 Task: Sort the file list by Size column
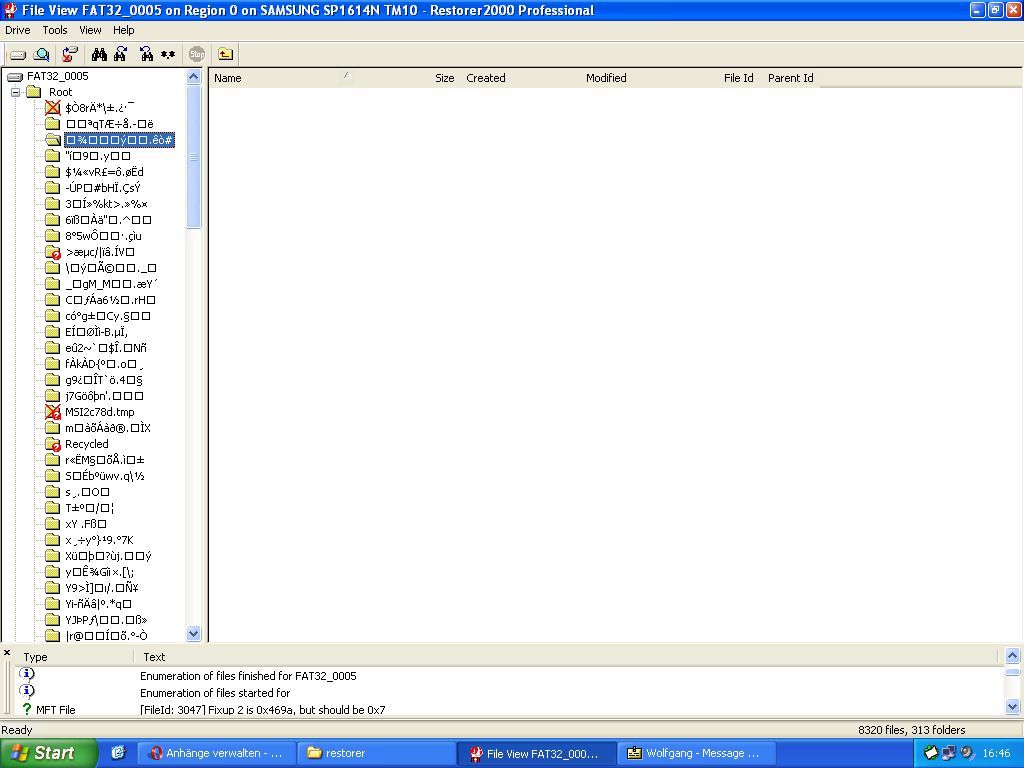444,78
